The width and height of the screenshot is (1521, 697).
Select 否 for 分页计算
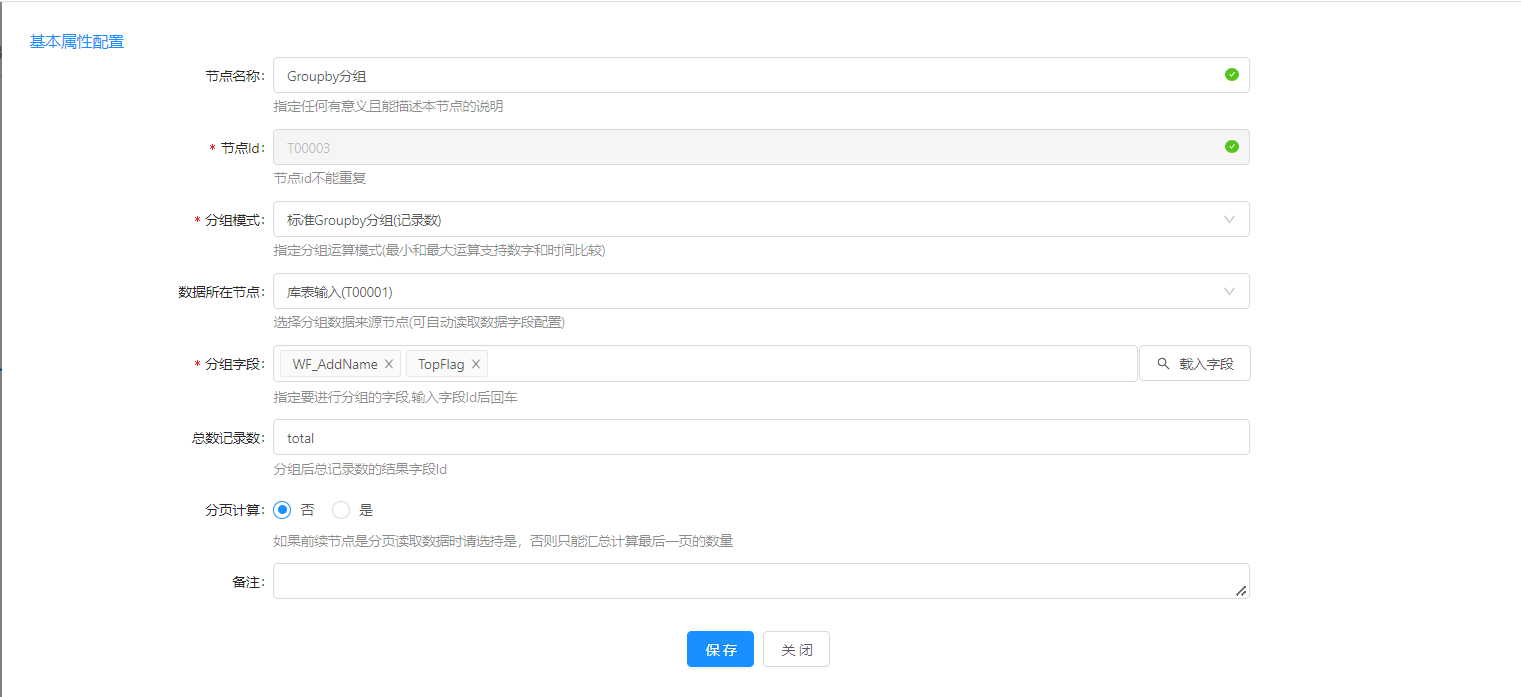click(282, 510)
